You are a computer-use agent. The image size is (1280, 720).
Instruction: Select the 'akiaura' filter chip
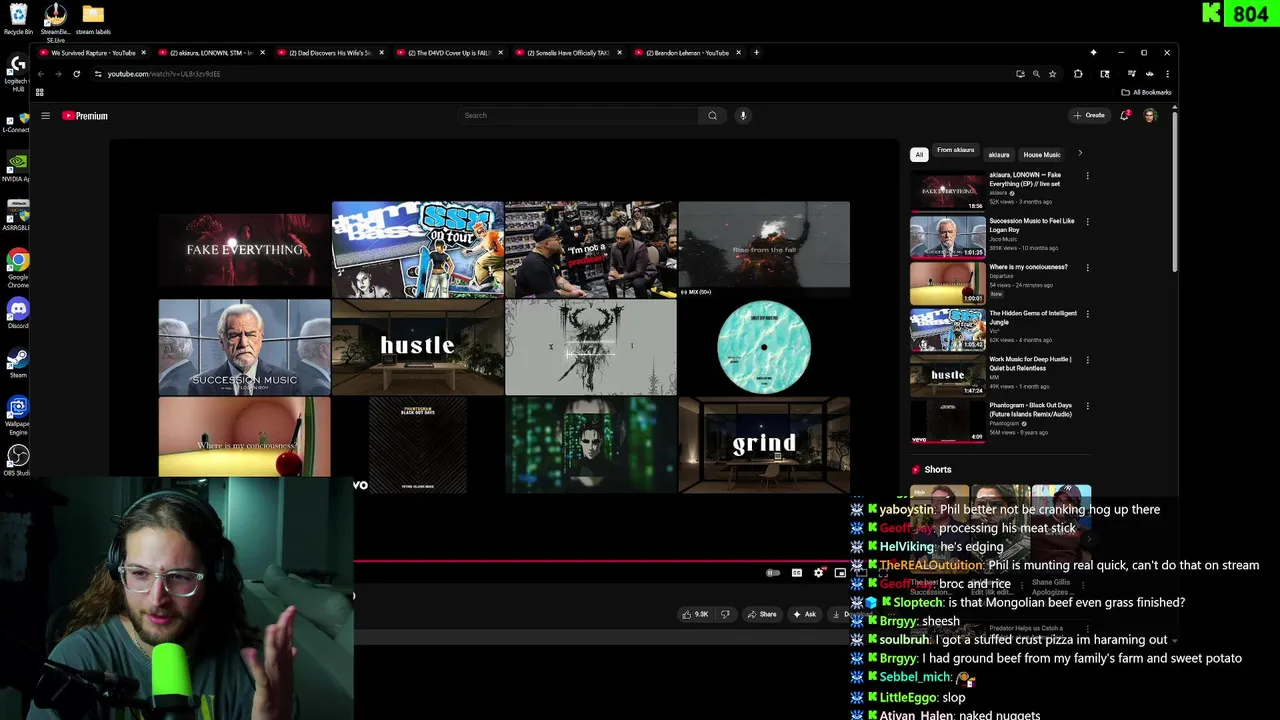pyautogui.click(x=999, y=155)
